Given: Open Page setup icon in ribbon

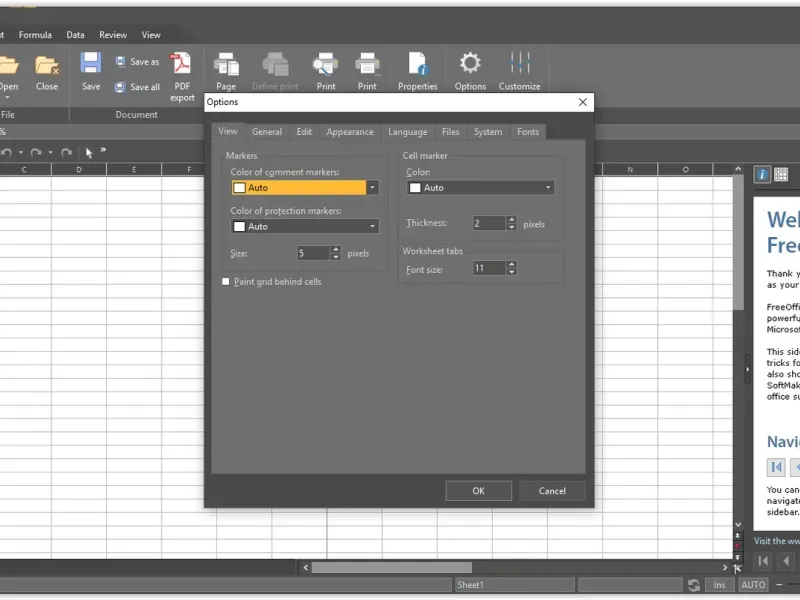Looking at the screenshot, I should point(226,65).
